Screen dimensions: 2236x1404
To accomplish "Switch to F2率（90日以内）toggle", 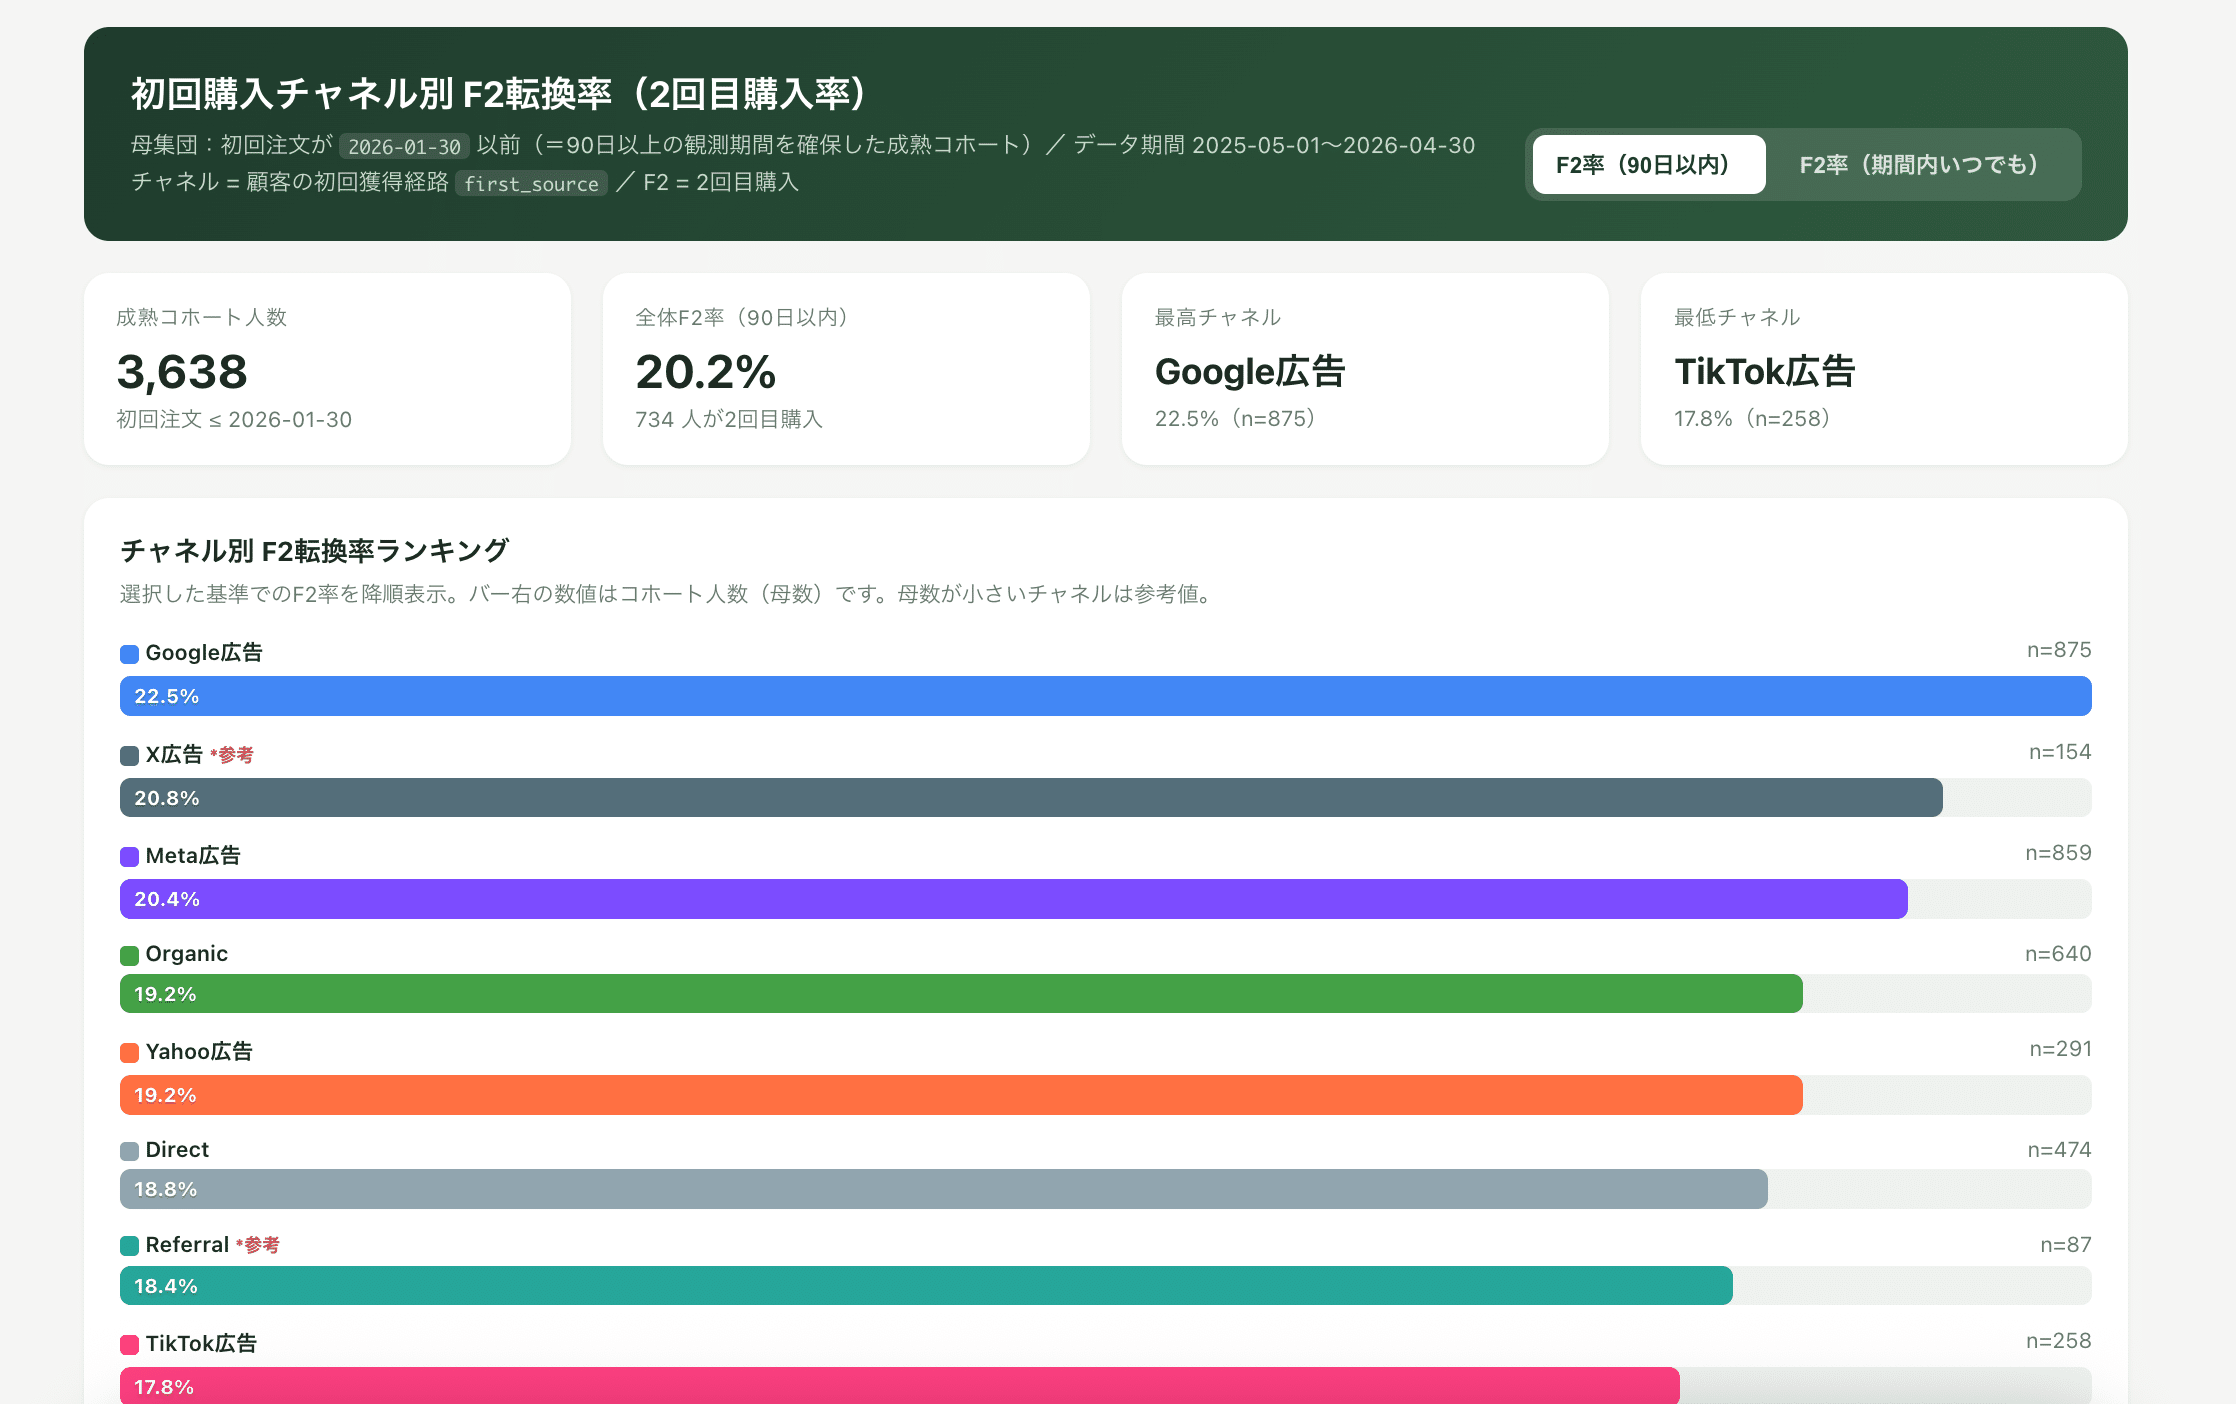I will [1648, 165].
